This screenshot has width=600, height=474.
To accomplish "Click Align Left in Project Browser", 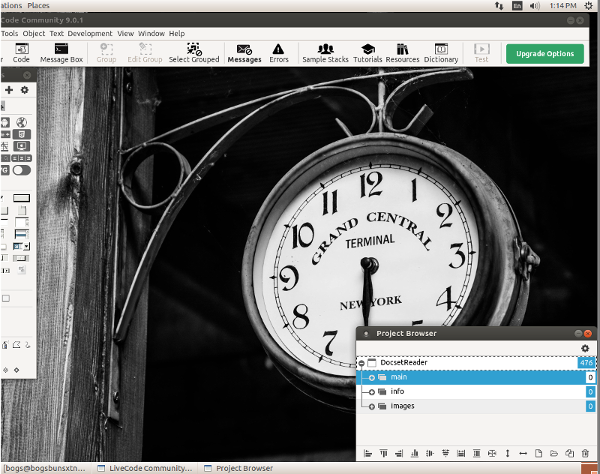I will [x=368, y=453].
